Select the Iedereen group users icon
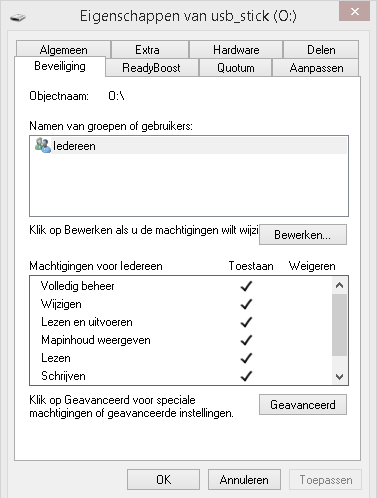Screen dimensions: 377x498 [x=43, y=146]
